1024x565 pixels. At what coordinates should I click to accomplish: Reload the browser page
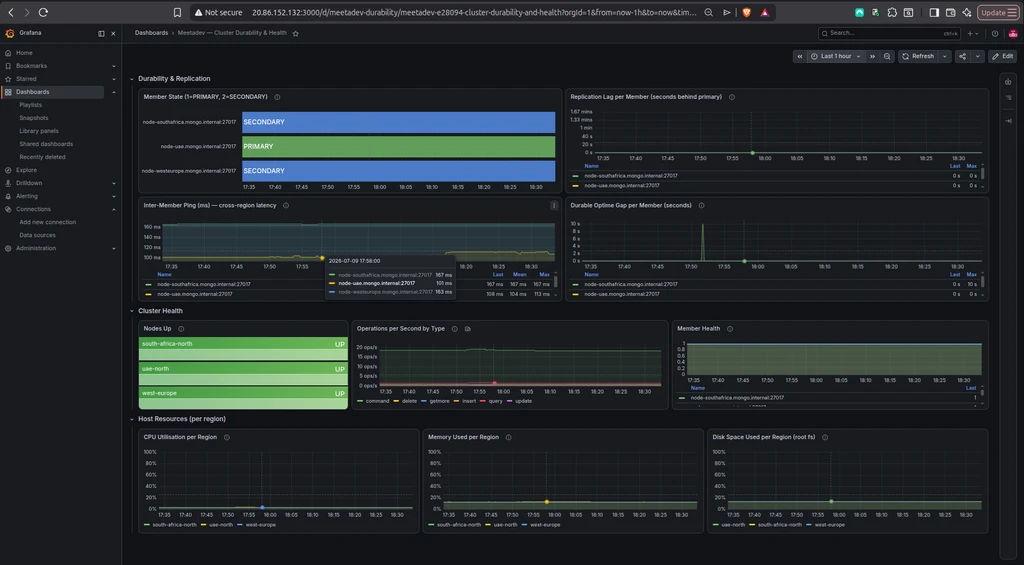pos(43,12)
